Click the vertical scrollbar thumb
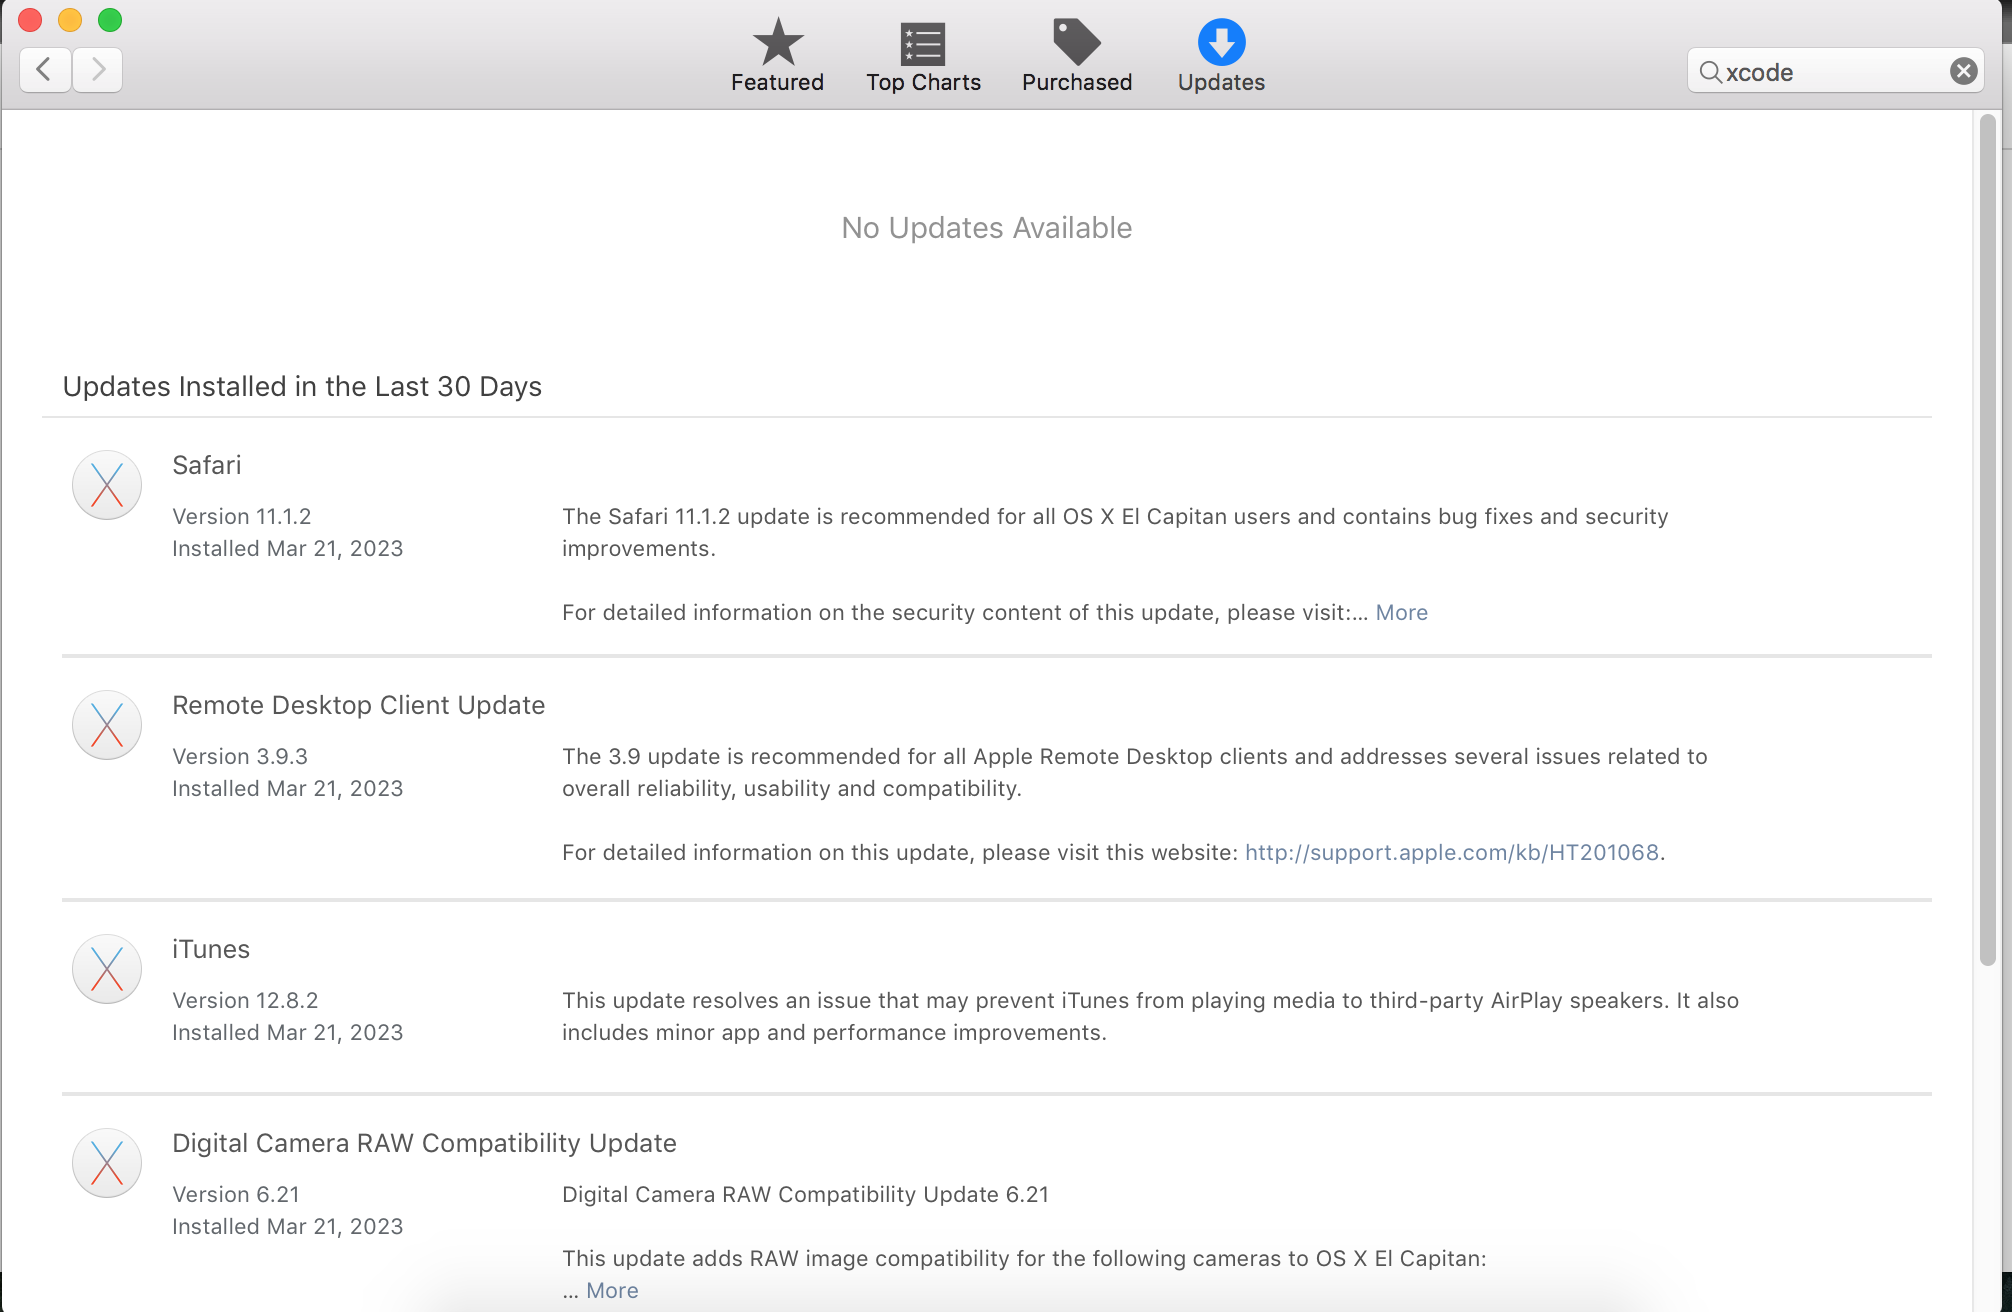The image size is (2012, 1312). tap(1987, 540)
